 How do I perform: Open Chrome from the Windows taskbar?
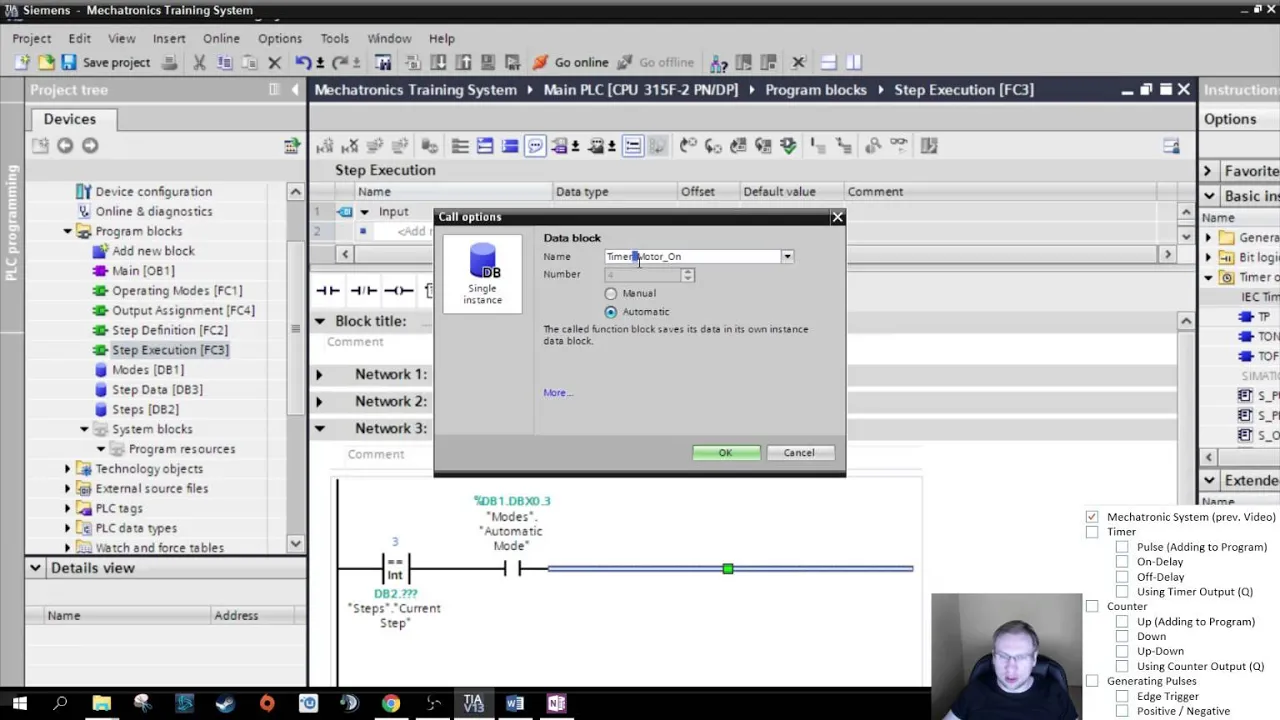pyautogui.click(x=391, y=703)
